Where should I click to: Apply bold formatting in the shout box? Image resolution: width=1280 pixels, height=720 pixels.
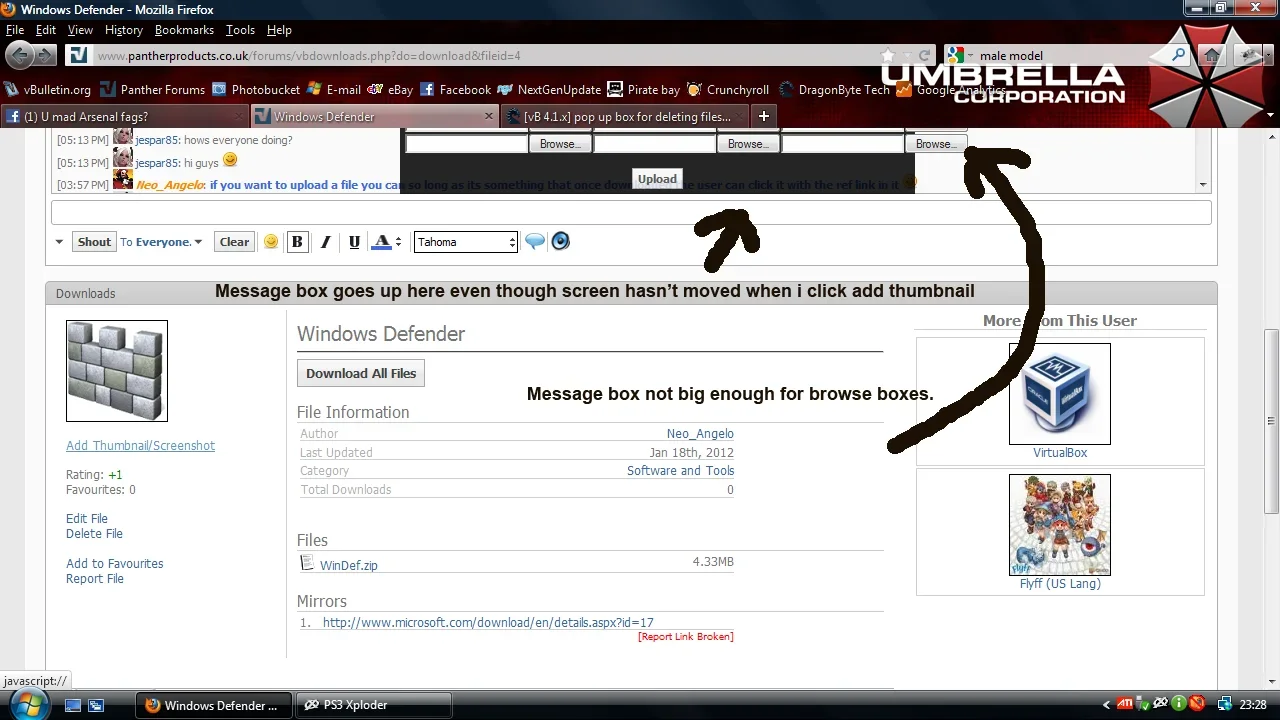(x=297, y=241)
